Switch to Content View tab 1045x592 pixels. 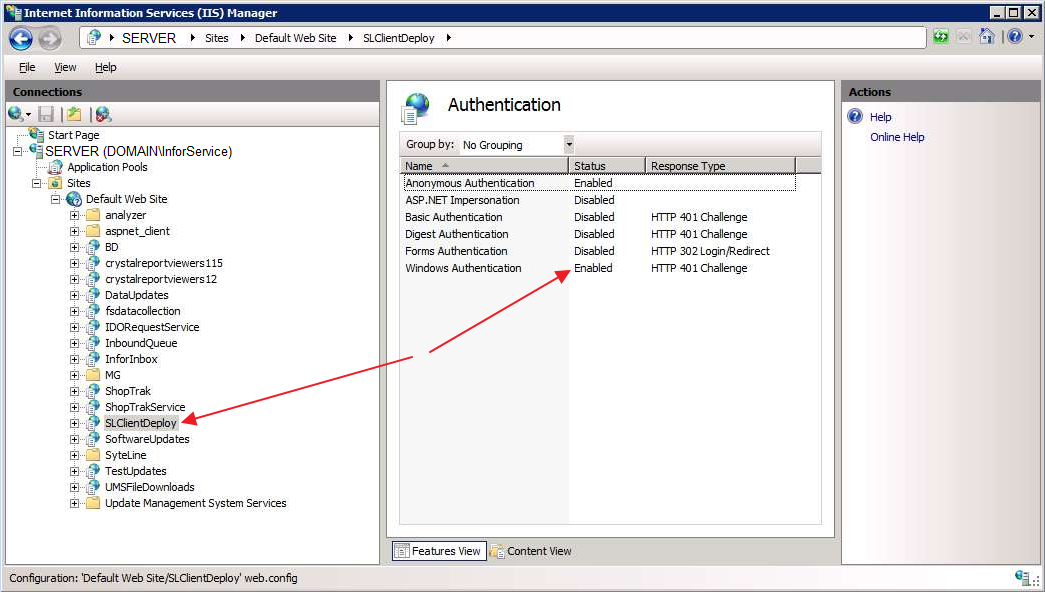pos(531,551)
